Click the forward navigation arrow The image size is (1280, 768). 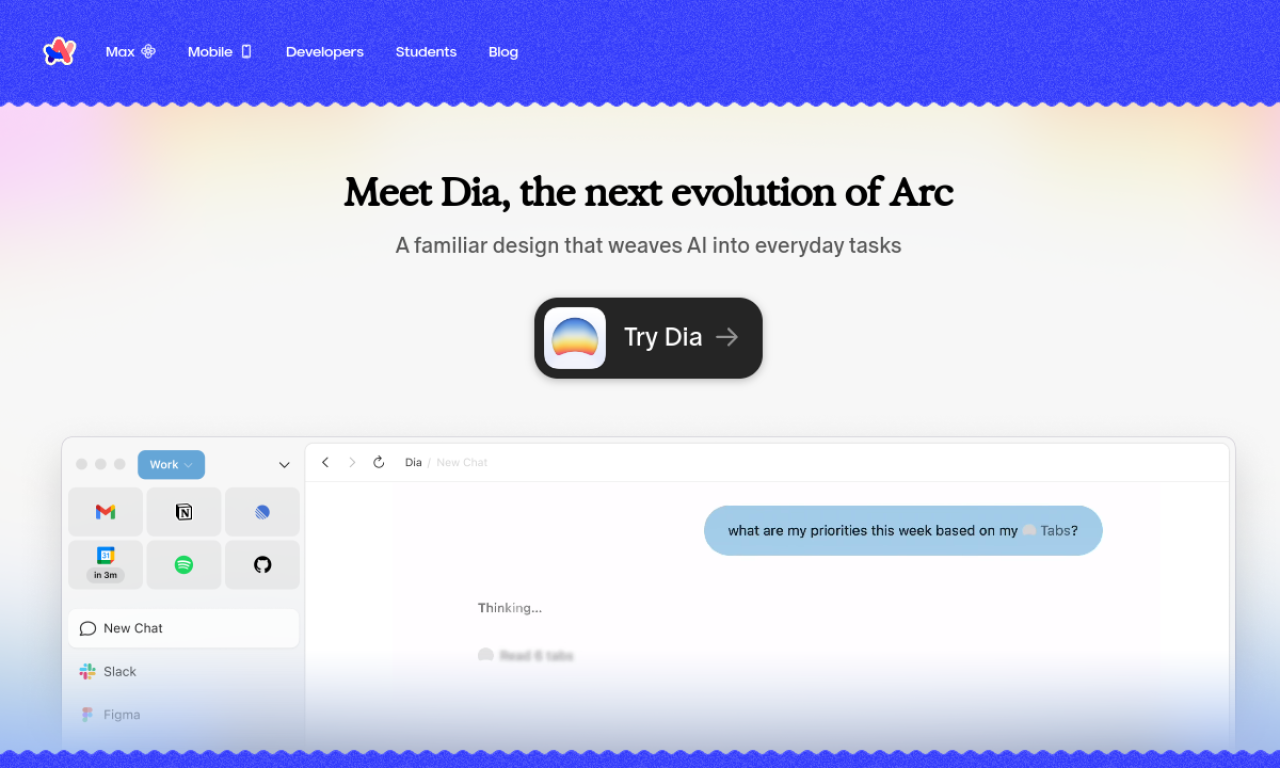(x=352, y=462)
